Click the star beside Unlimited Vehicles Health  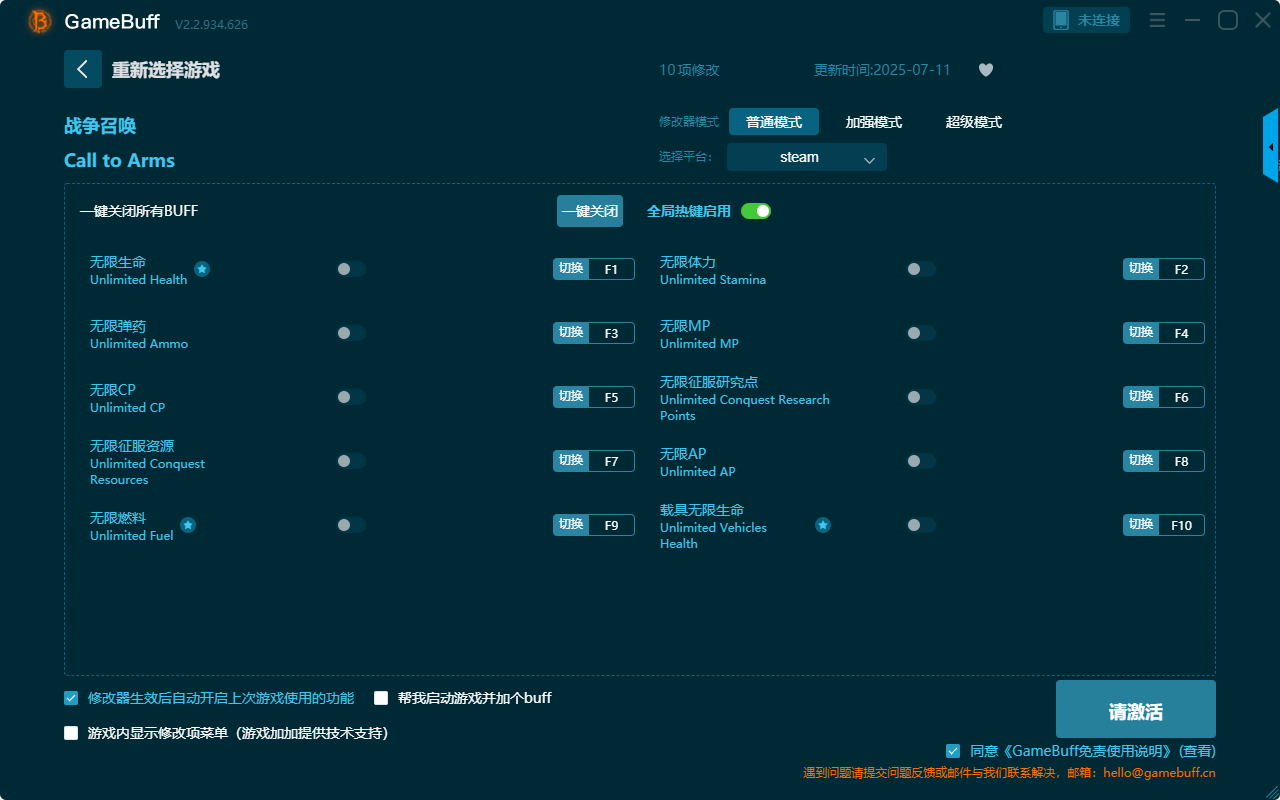822,524
